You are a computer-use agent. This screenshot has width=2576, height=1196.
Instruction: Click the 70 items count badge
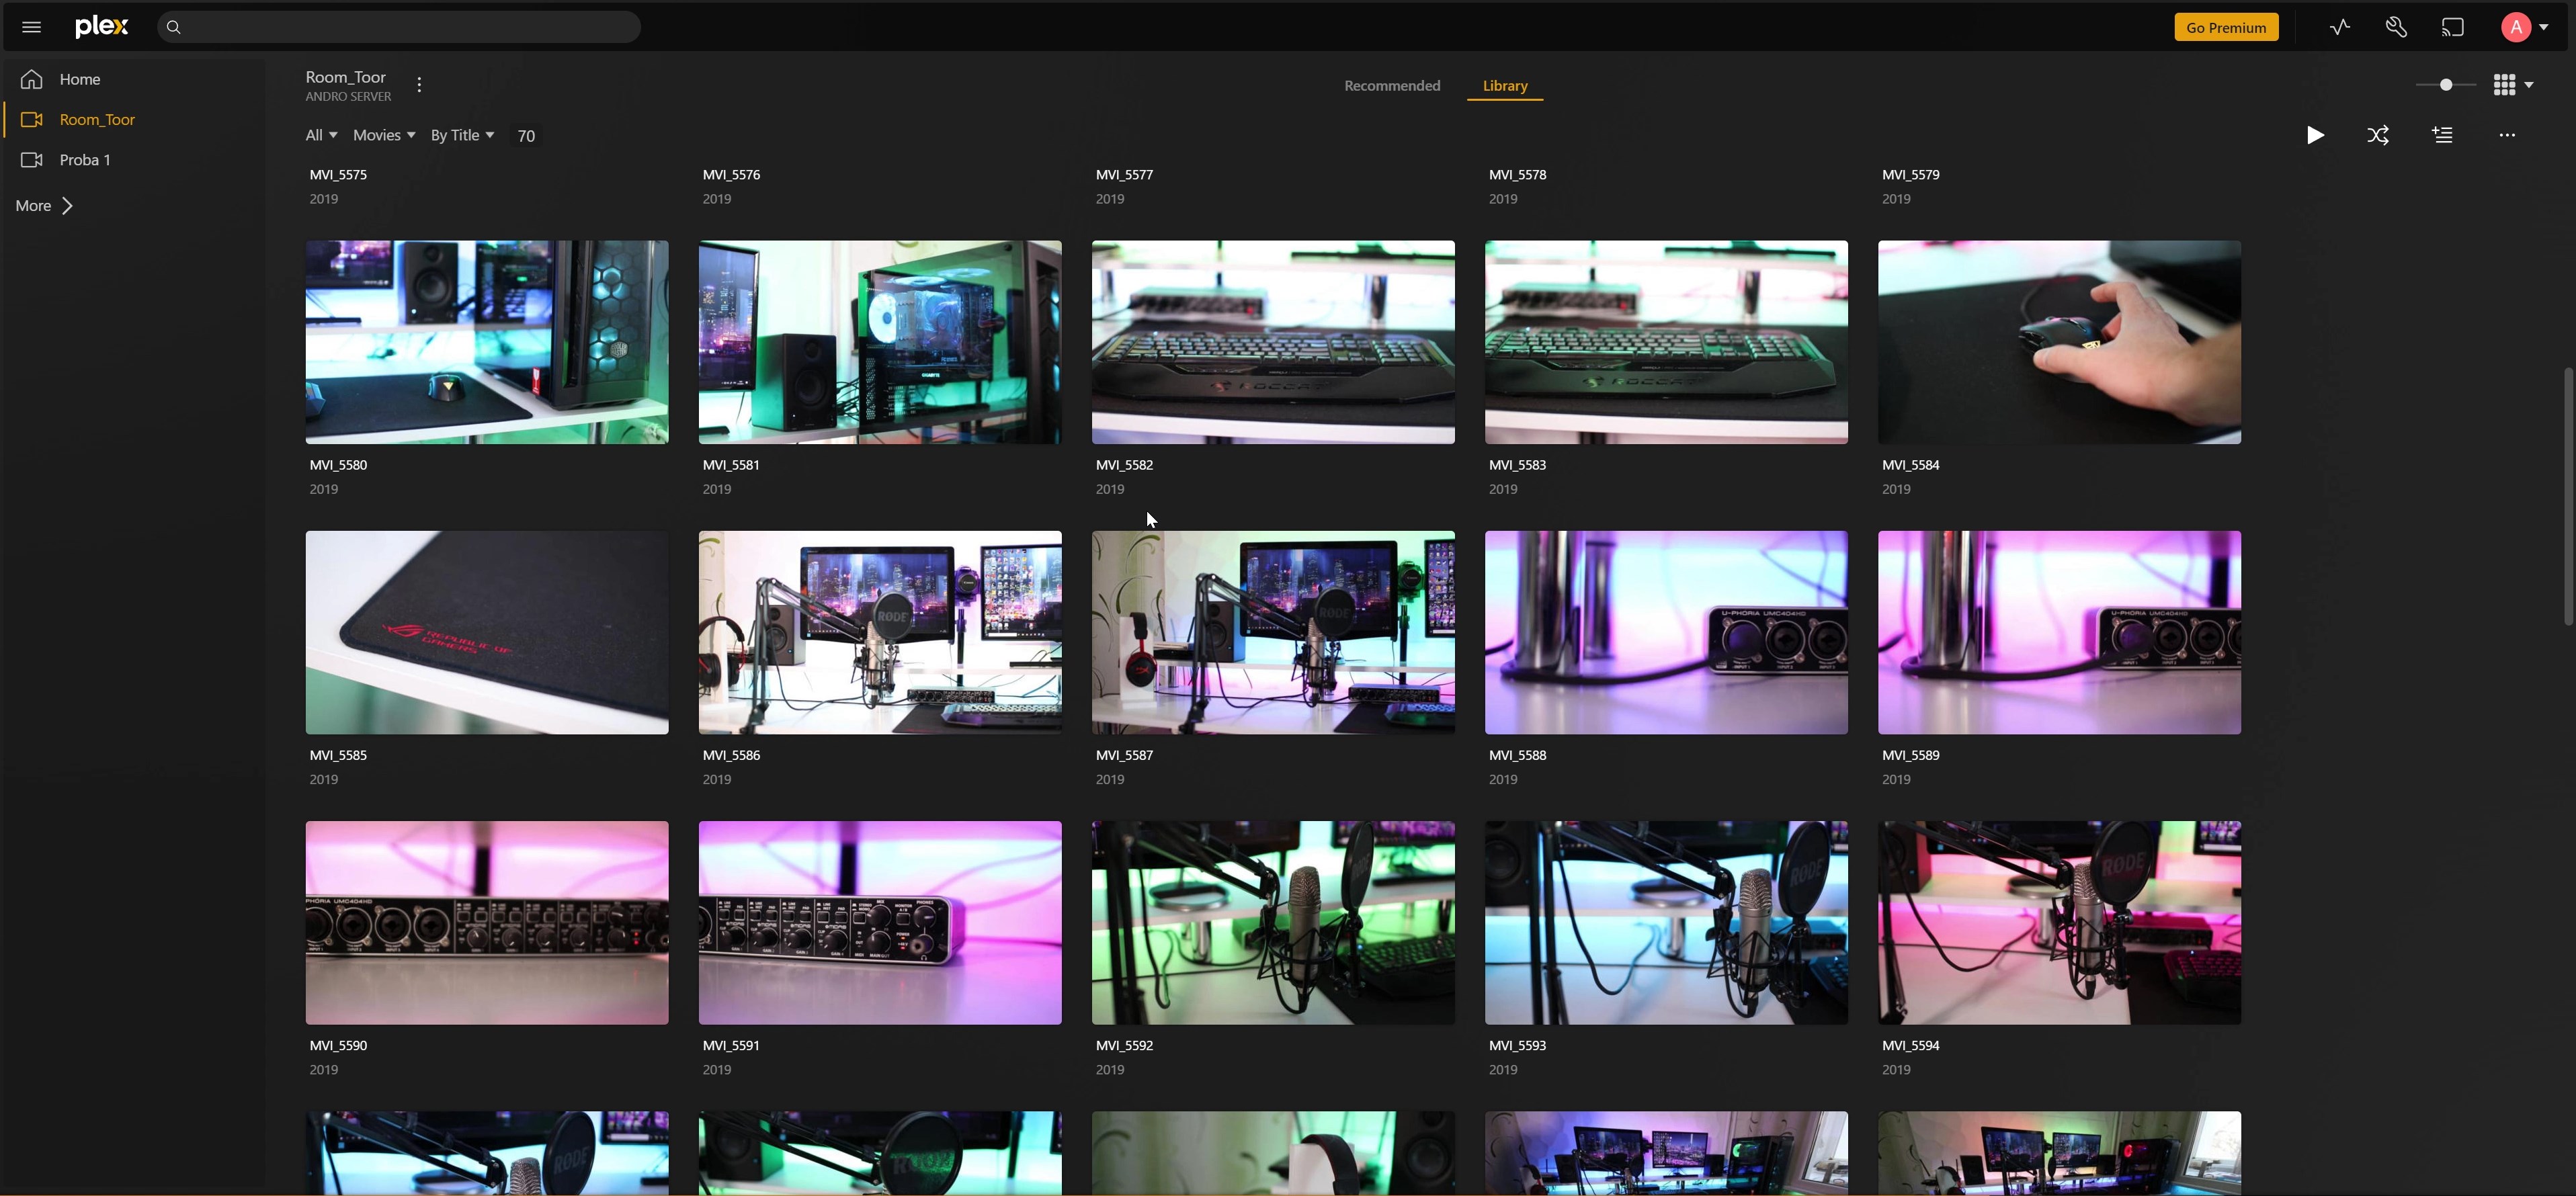(x=526, y=136)
